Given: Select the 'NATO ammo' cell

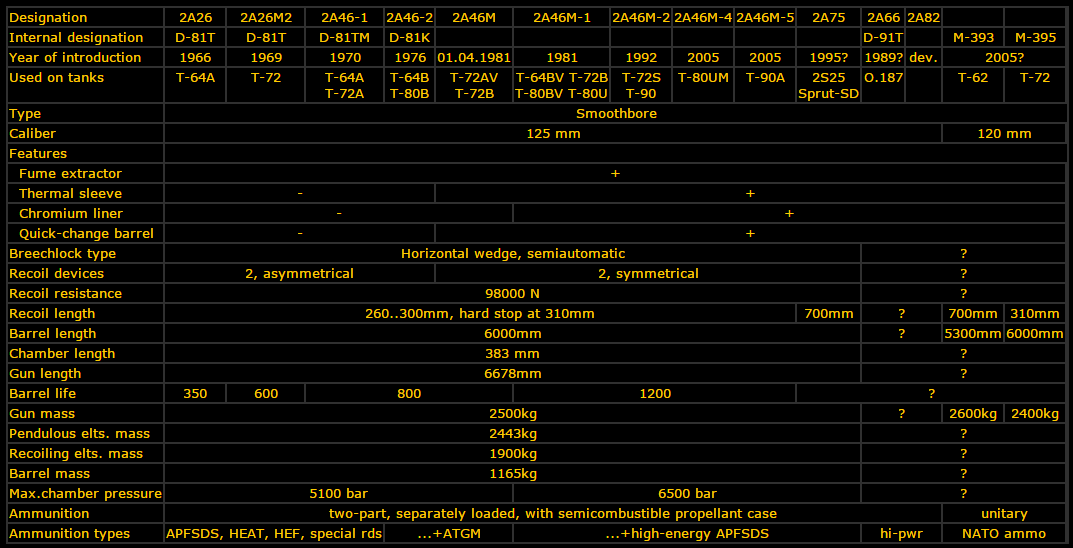Looking at the screenshot, I should pos(1004,533).
